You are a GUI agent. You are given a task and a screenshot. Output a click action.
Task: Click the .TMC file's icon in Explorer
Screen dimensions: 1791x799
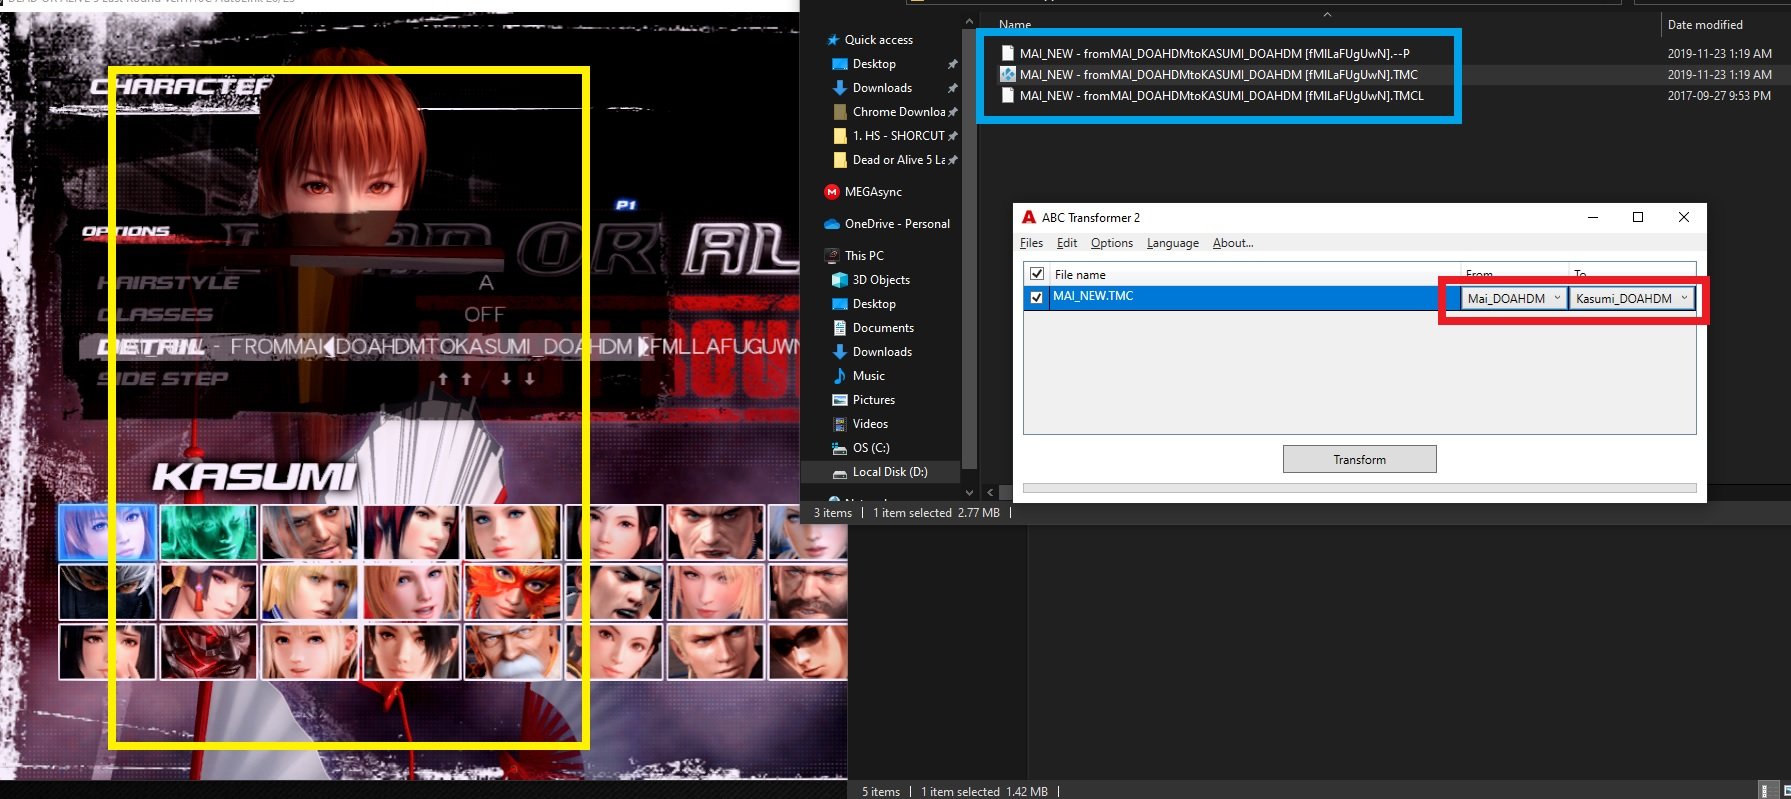tap(1008, 75)
